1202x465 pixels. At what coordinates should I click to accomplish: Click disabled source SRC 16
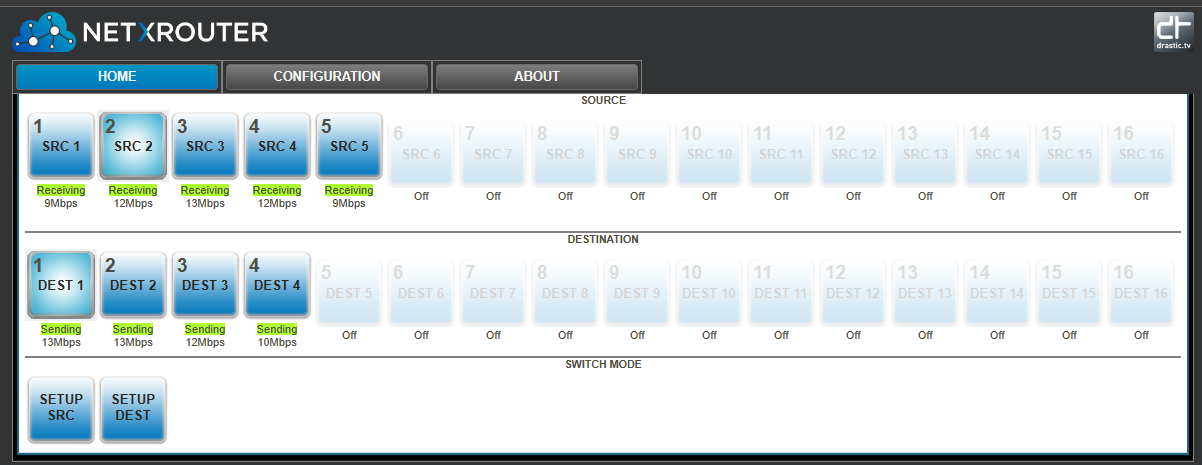pos(1141,153)
